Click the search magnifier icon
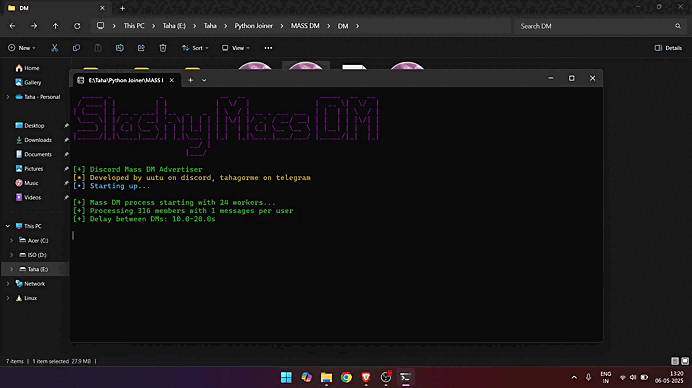The image size is (692, 388). (x=678, y=26)
